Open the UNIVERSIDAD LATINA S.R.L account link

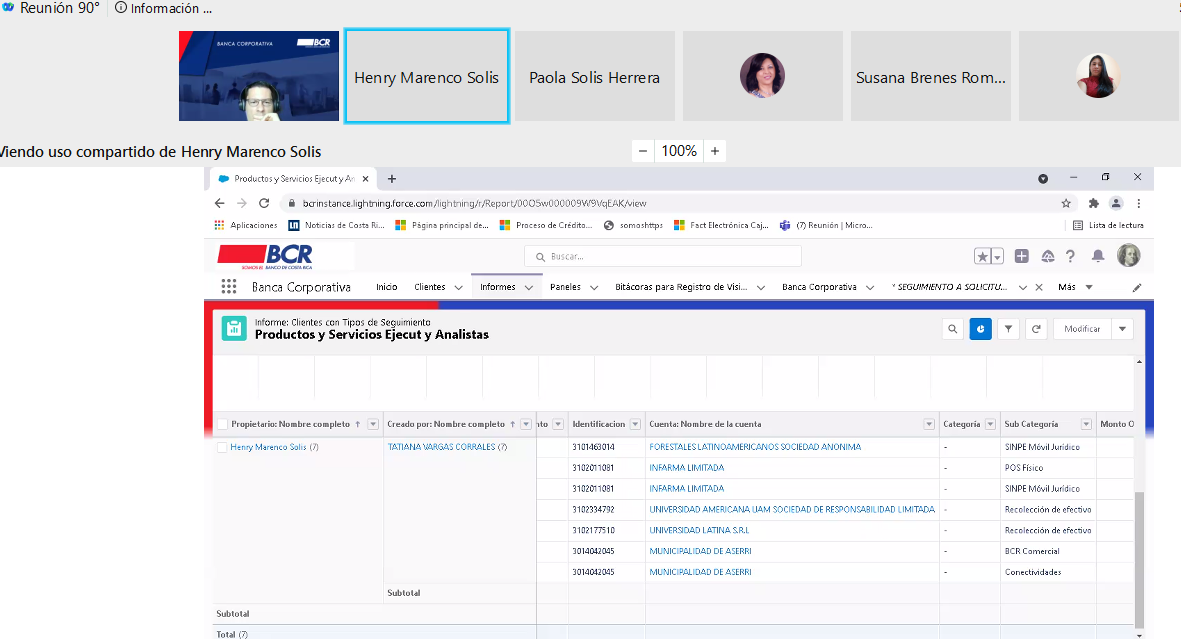point(699,530)
